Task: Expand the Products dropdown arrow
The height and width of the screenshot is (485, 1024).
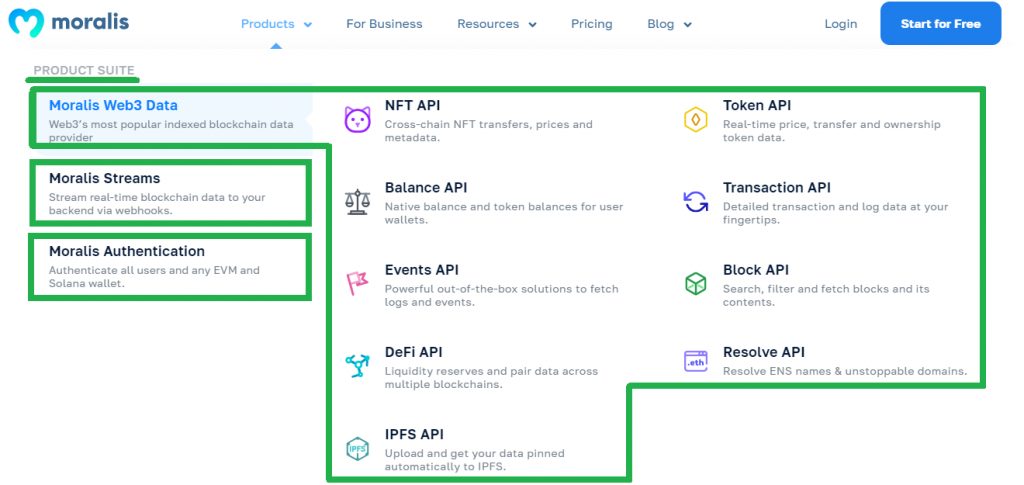Action: (x=308, y=25)
